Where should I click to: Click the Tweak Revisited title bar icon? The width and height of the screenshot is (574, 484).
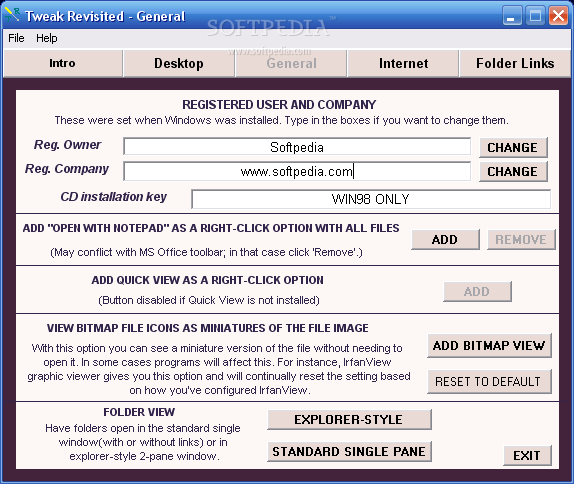[x=12, y=15]
